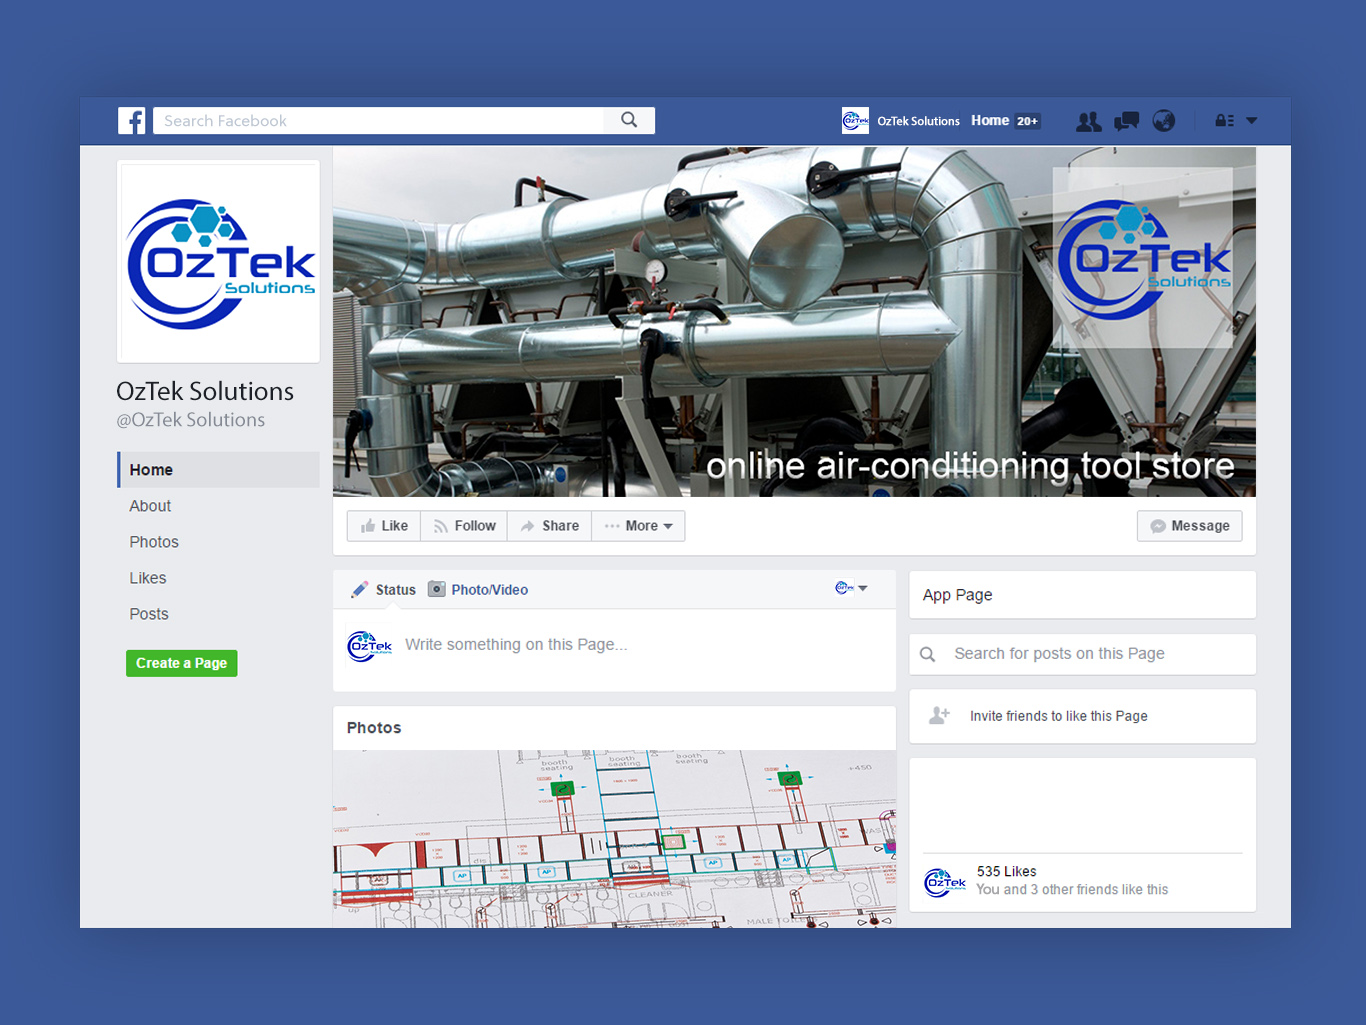Screen dimensions: 1366x1025
Task: Click the Like button
Action: (384, 526)
